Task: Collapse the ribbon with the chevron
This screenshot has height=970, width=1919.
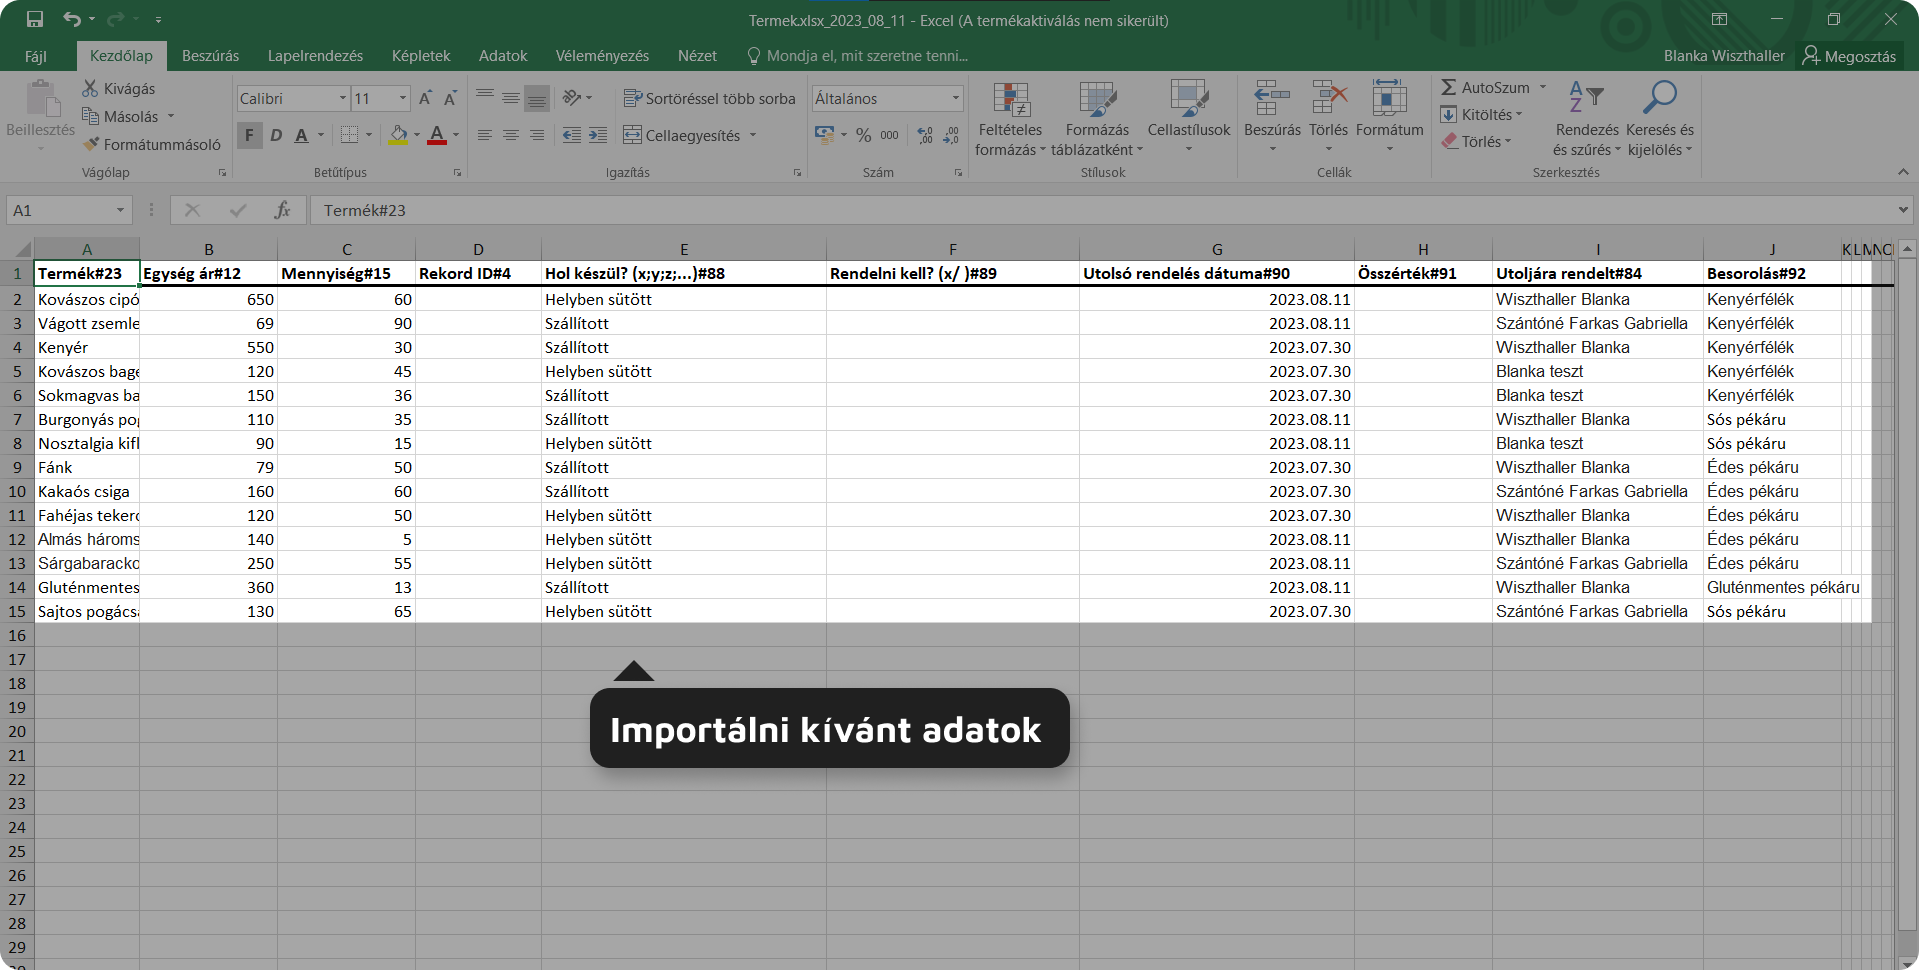Action: click(1902, 172)
